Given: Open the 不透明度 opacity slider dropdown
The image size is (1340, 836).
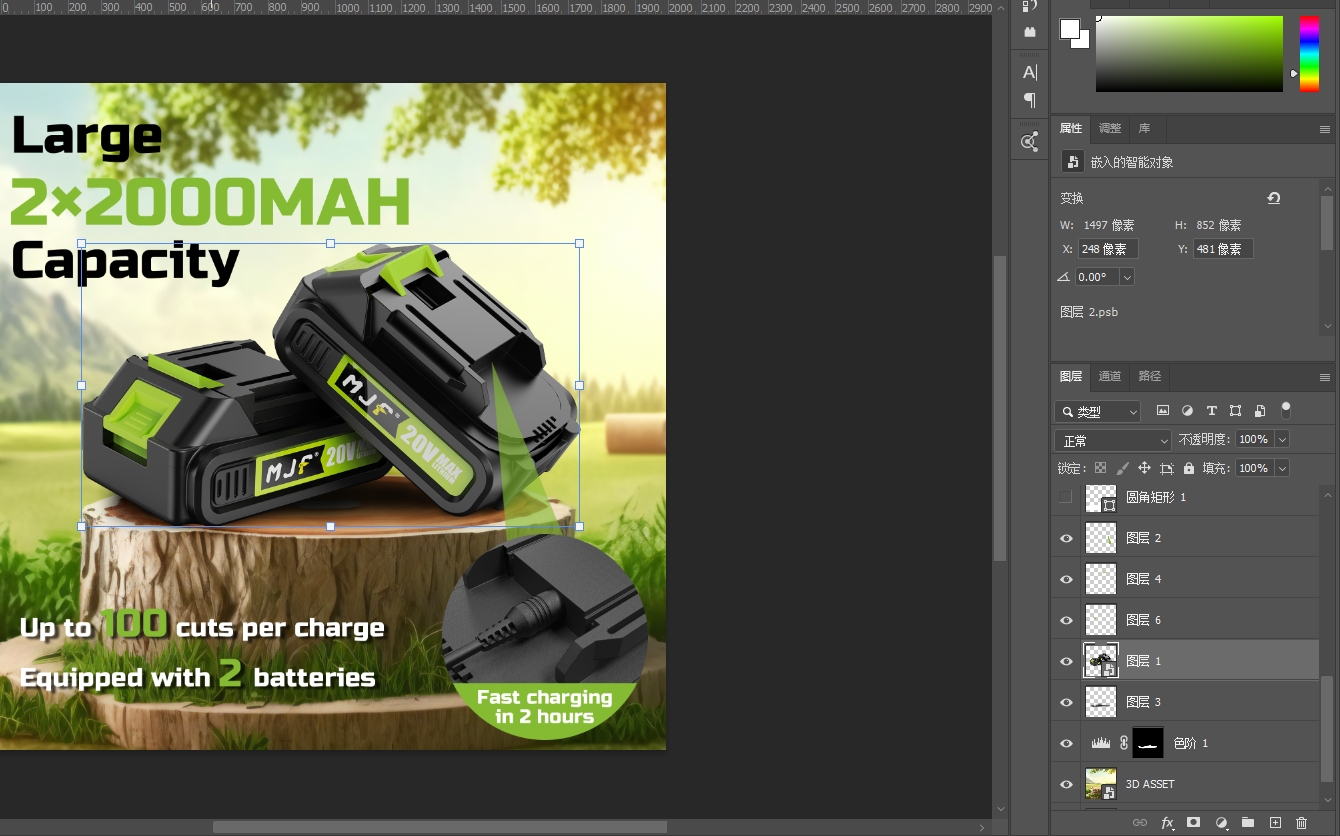Looking at the screenshot, I should tap(1282, 439).
